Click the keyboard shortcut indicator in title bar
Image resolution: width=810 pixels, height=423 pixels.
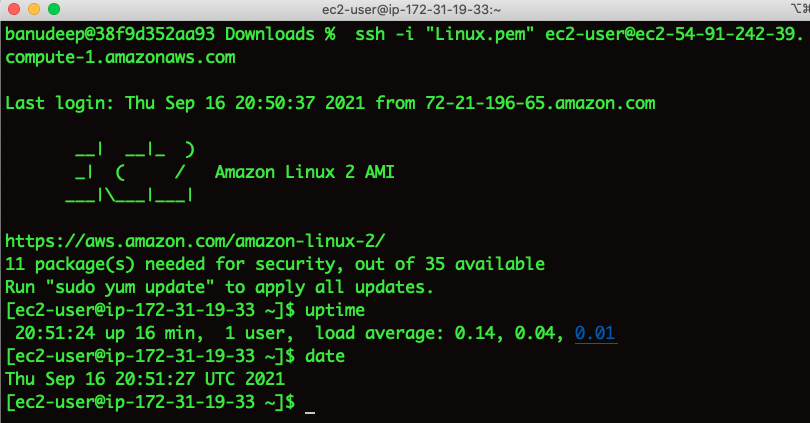800,8
